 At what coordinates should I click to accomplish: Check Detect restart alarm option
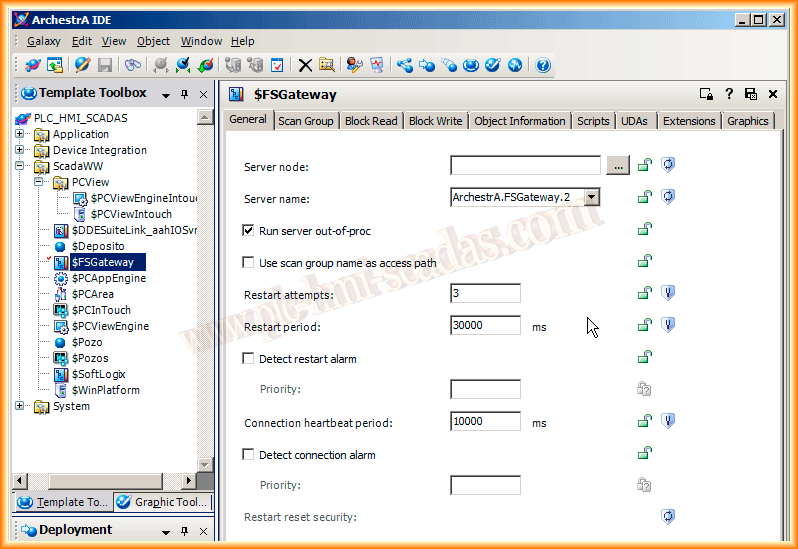[249, 358]
